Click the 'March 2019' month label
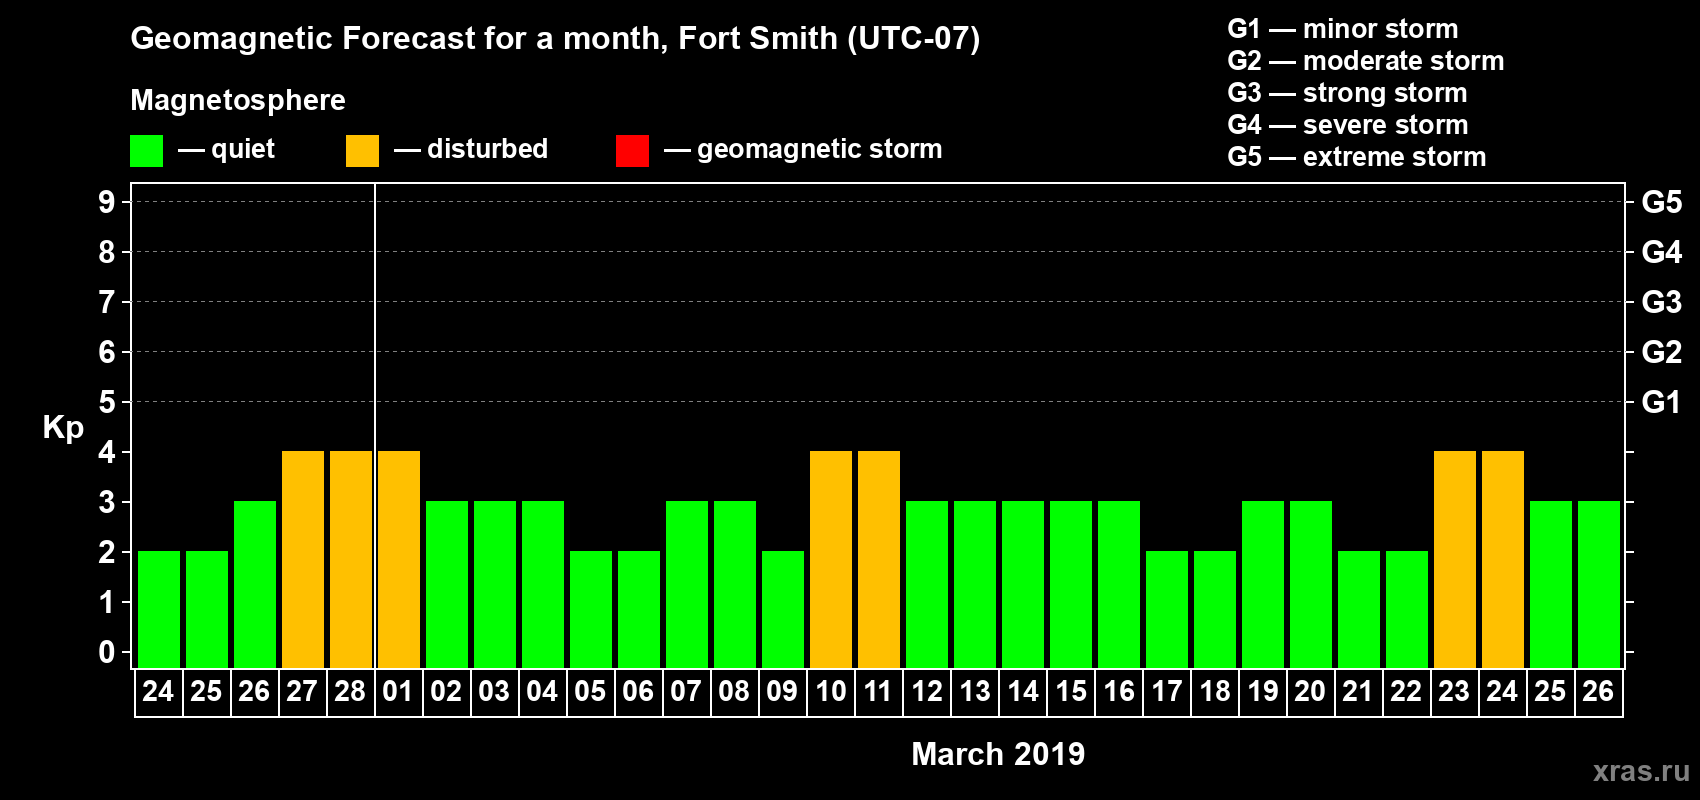Screen dimensions: 1700x800 pyautogui.click(x=998, y=754)
